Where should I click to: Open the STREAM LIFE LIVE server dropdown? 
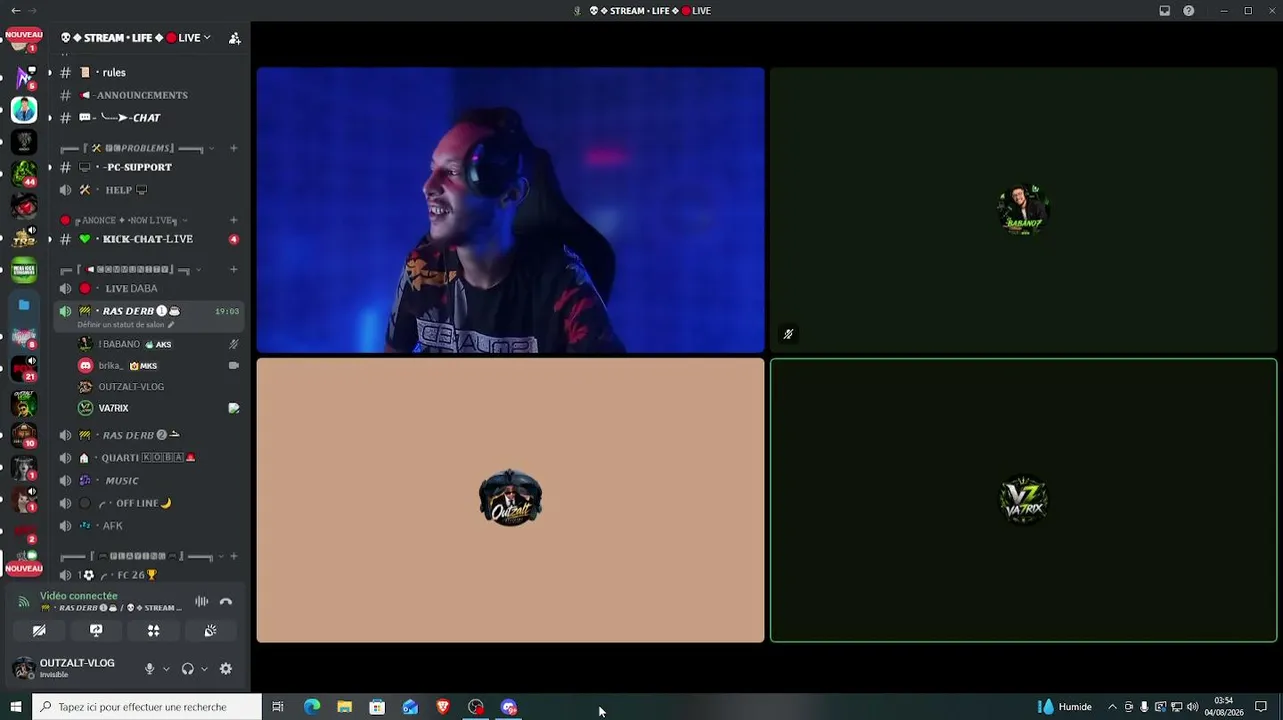(x=135, y=38)
